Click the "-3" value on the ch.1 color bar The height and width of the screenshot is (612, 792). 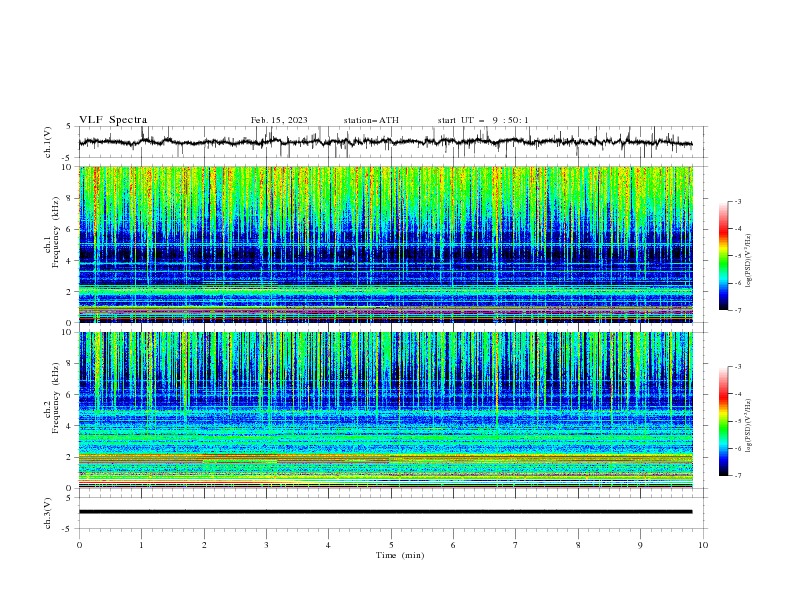coord(738,201)
